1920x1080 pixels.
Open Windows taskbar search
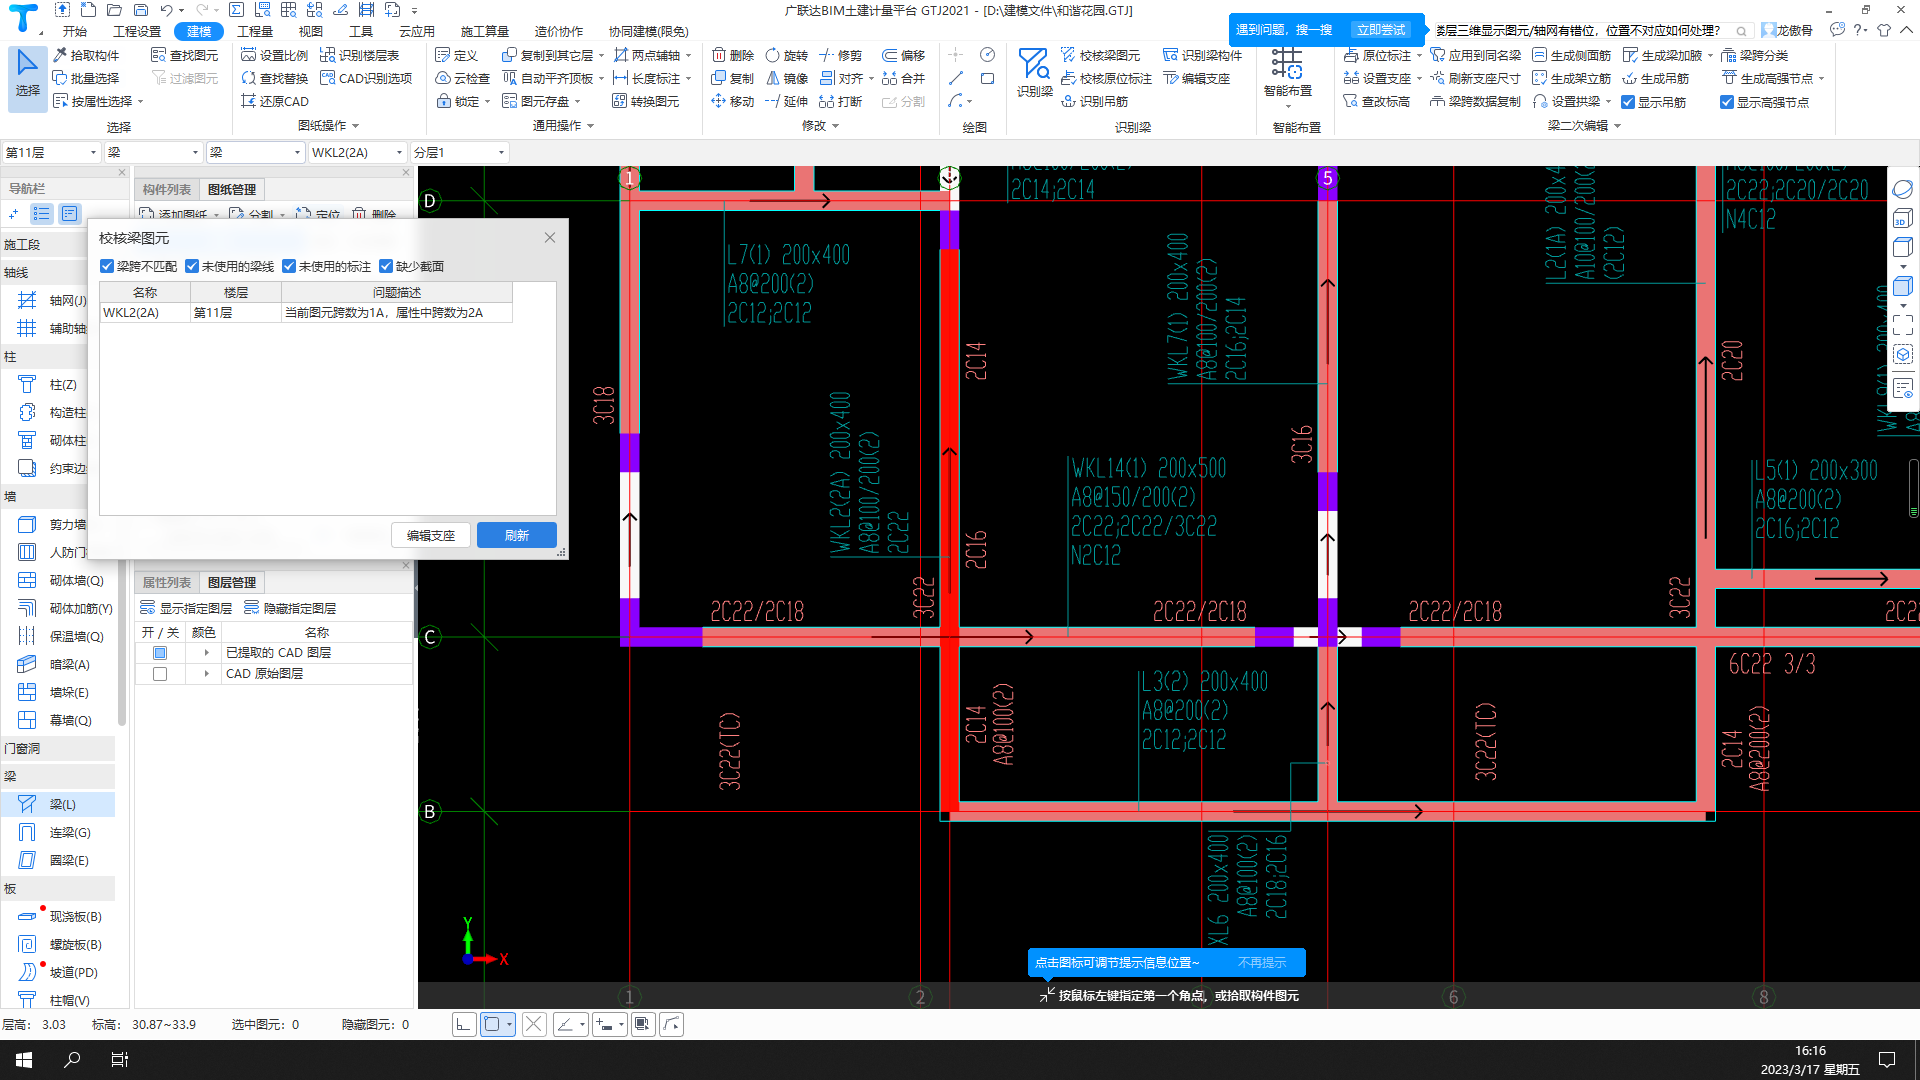tap(72, 1060)
